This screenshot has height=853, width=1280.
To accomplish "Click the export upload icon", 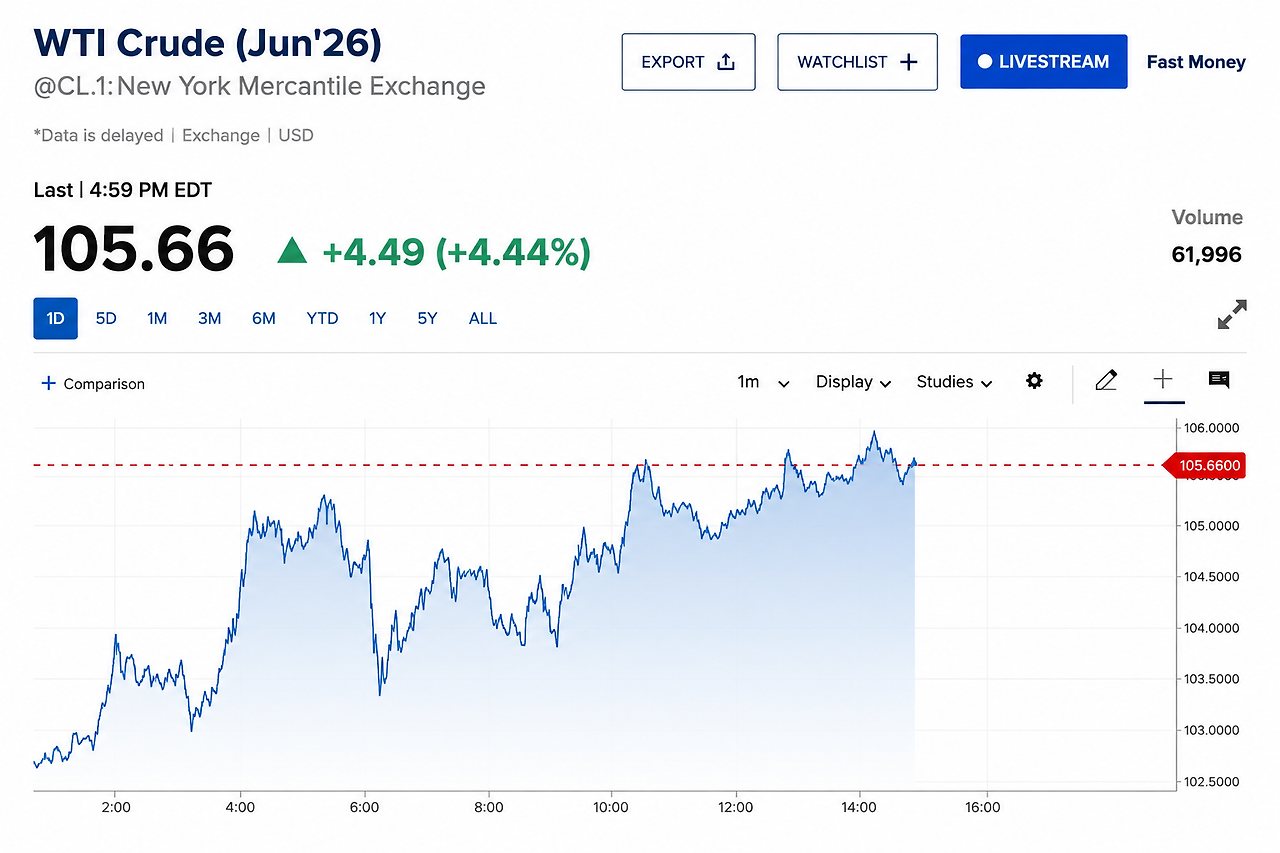I will pyautogui.click(x=726, y=62).
